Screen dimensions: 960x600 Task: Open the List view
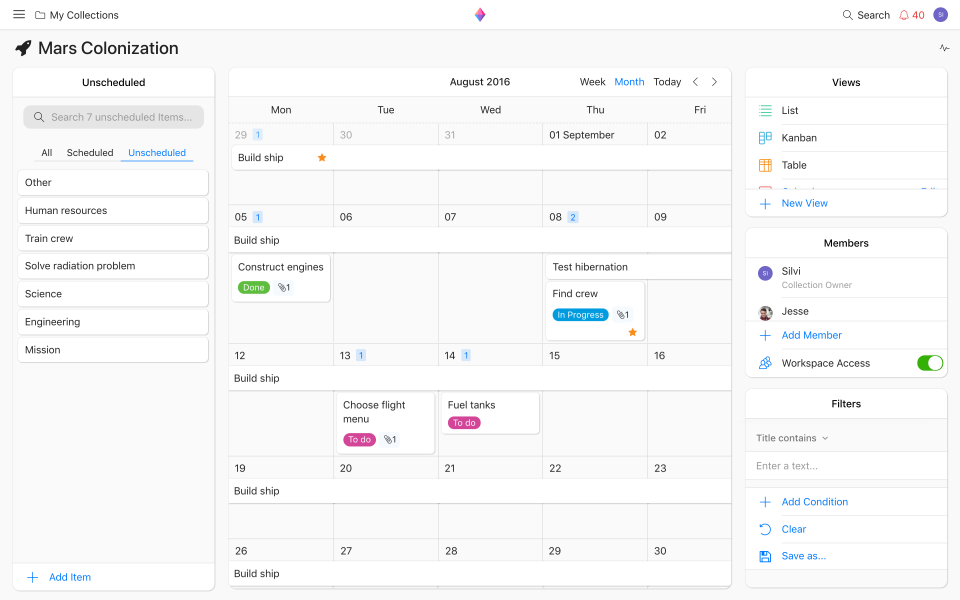[790, 111]
